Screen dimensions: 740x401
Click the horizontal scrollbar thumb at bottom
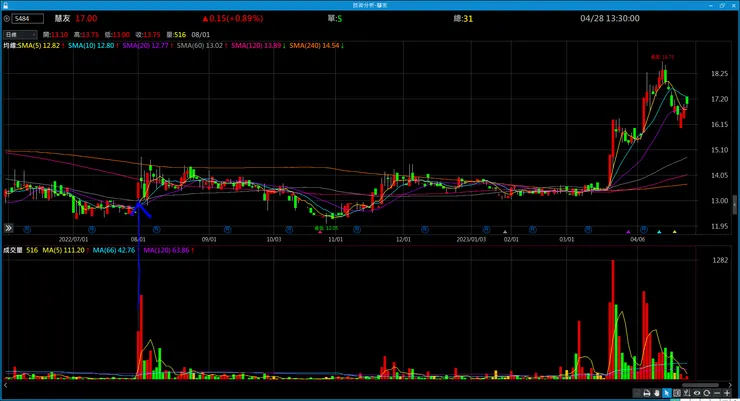(700, 385)
